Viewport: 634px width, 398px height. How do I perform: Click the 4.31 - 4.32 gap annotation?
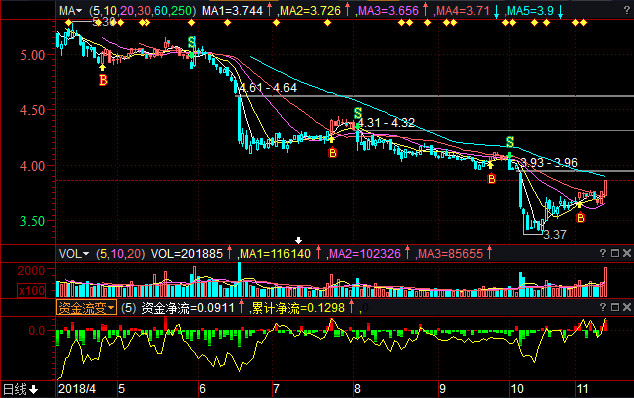(387, 123)
